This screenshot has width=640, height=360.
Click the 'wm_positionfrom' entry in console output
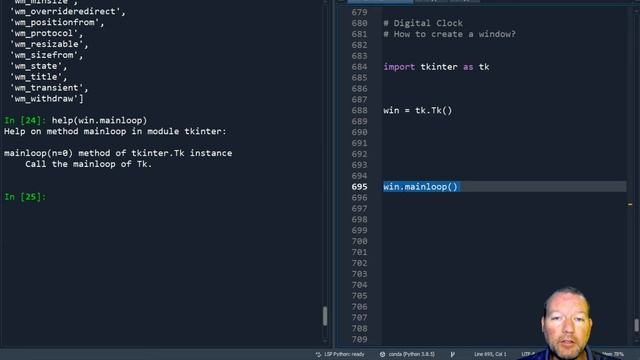click(57, 22)
